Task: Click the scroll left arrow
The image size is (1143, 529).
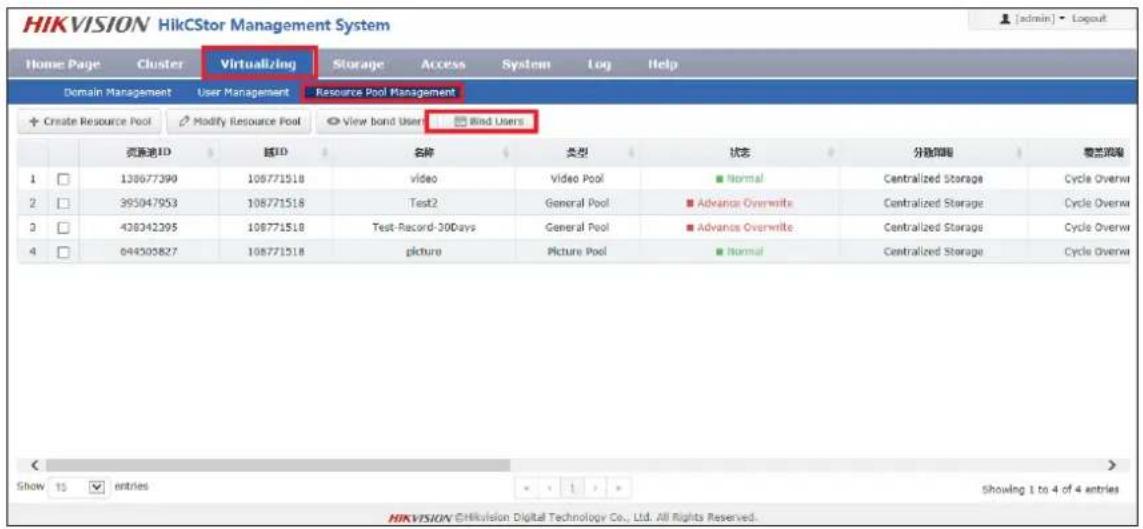Action: click(33, 465)
